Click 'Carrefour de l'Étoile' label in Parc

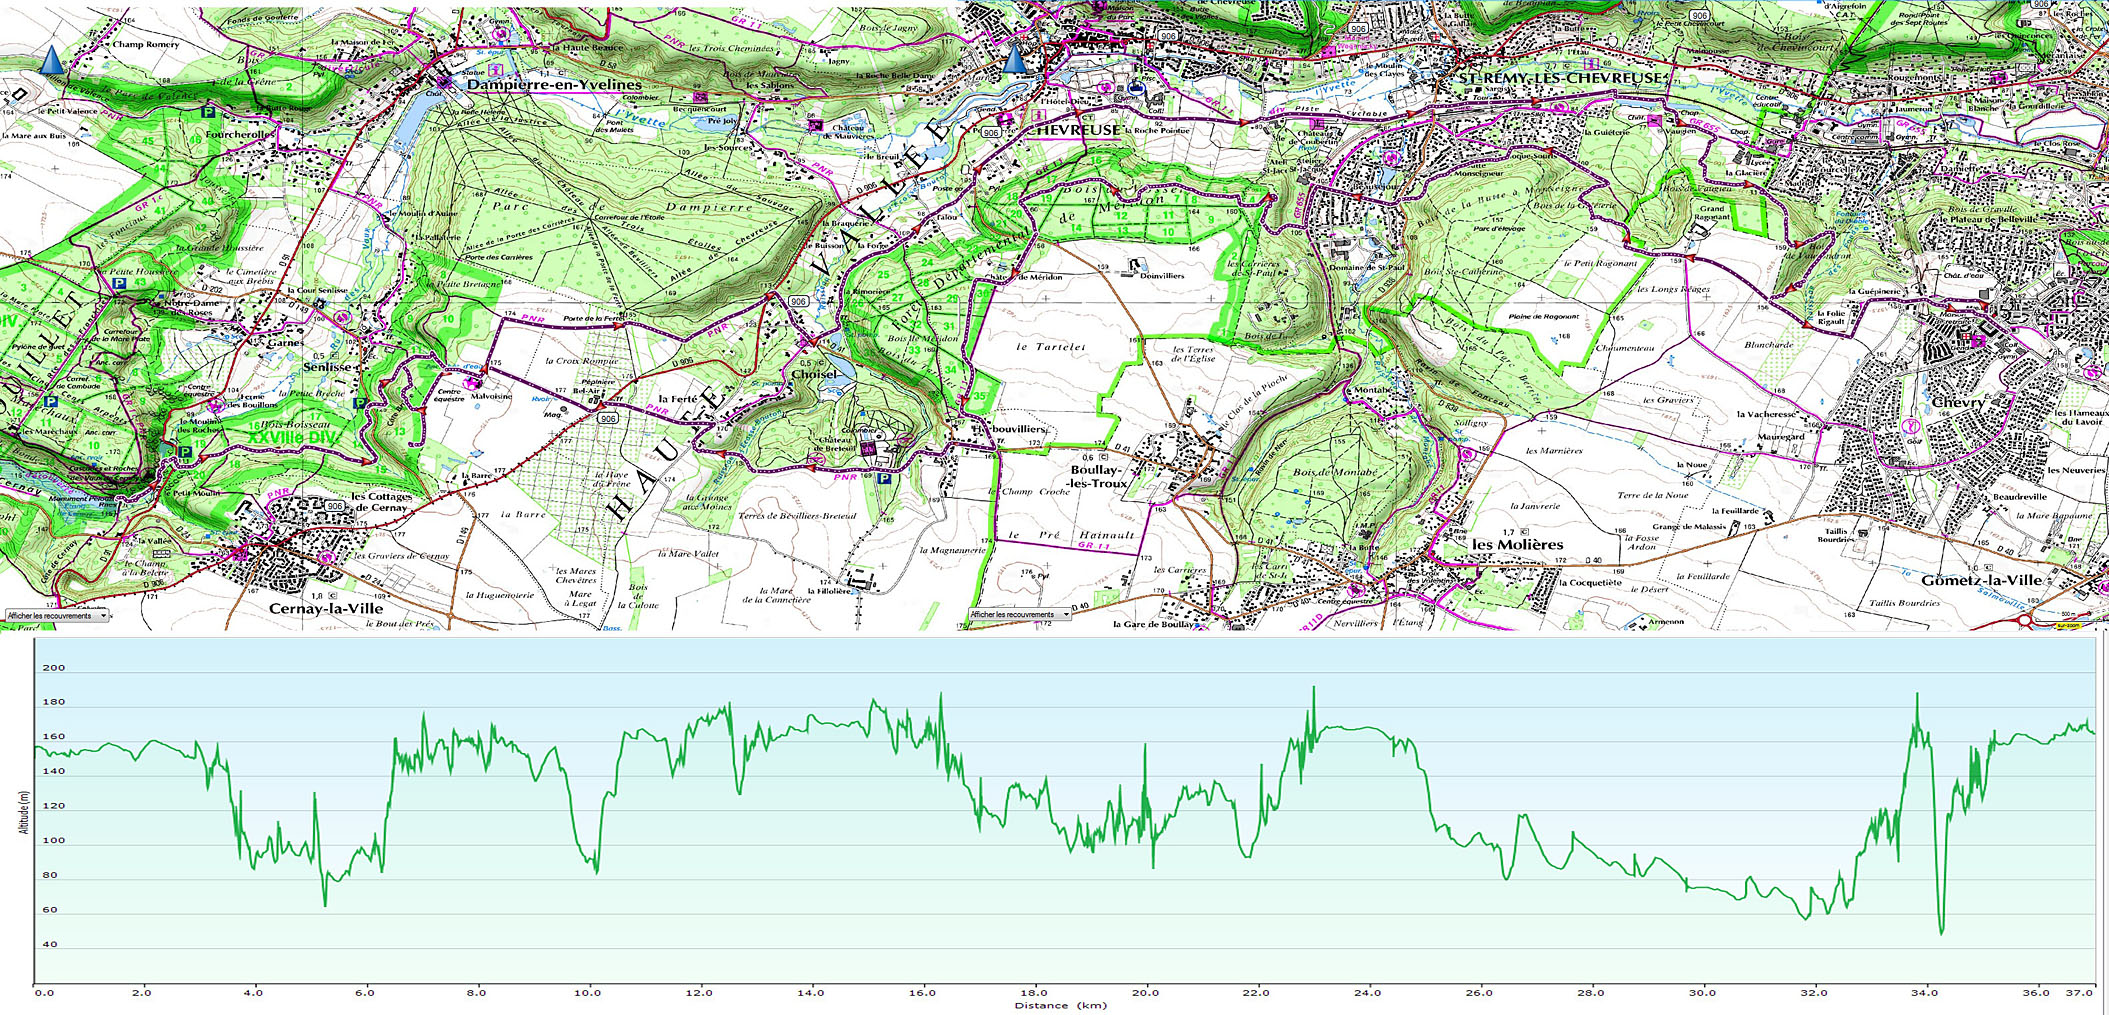(629, 216)
